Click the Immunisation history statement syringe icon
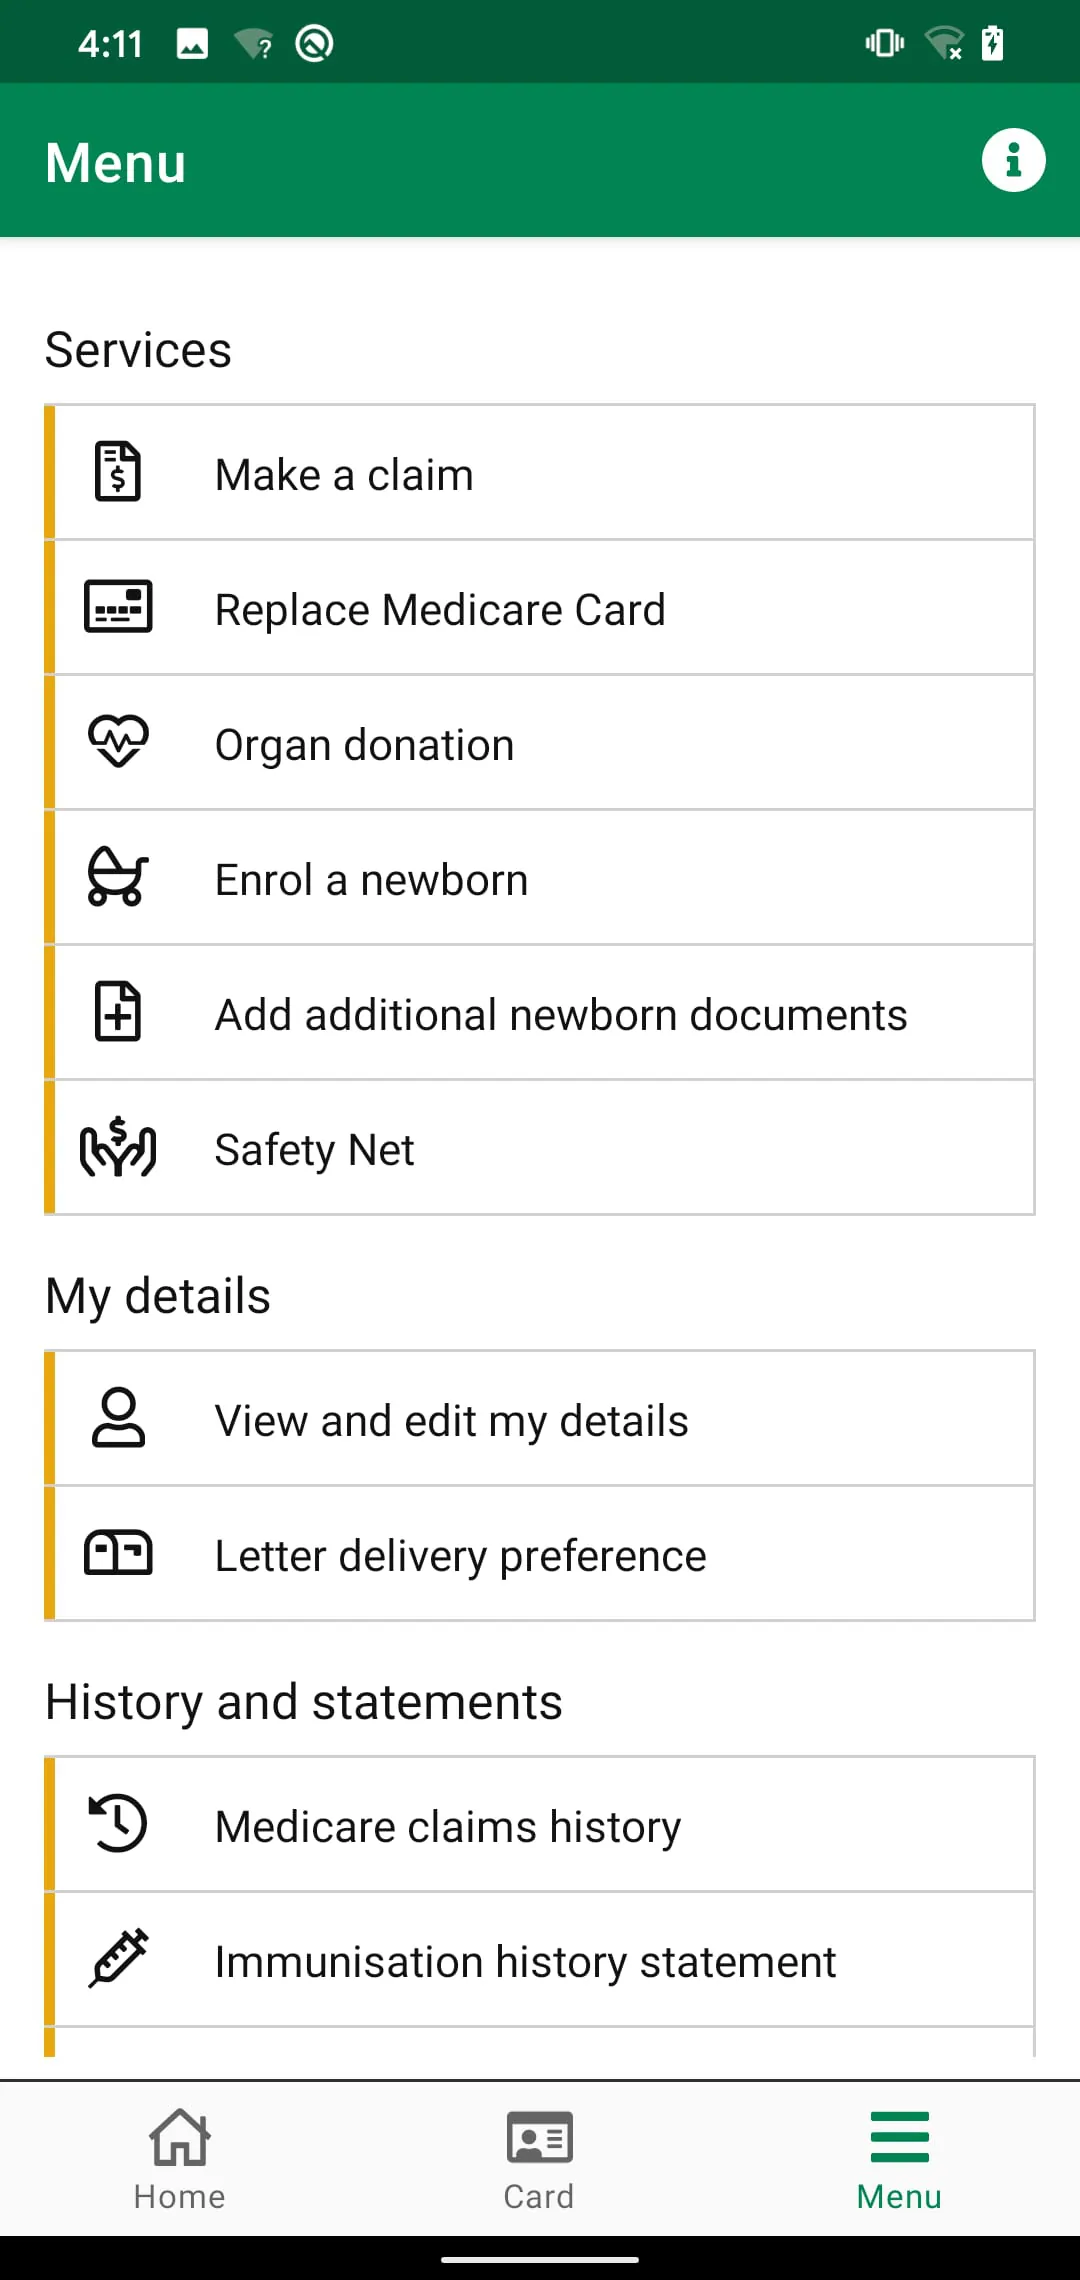The height and width of the screenshot is (2280, 1080). point(118,1960)
